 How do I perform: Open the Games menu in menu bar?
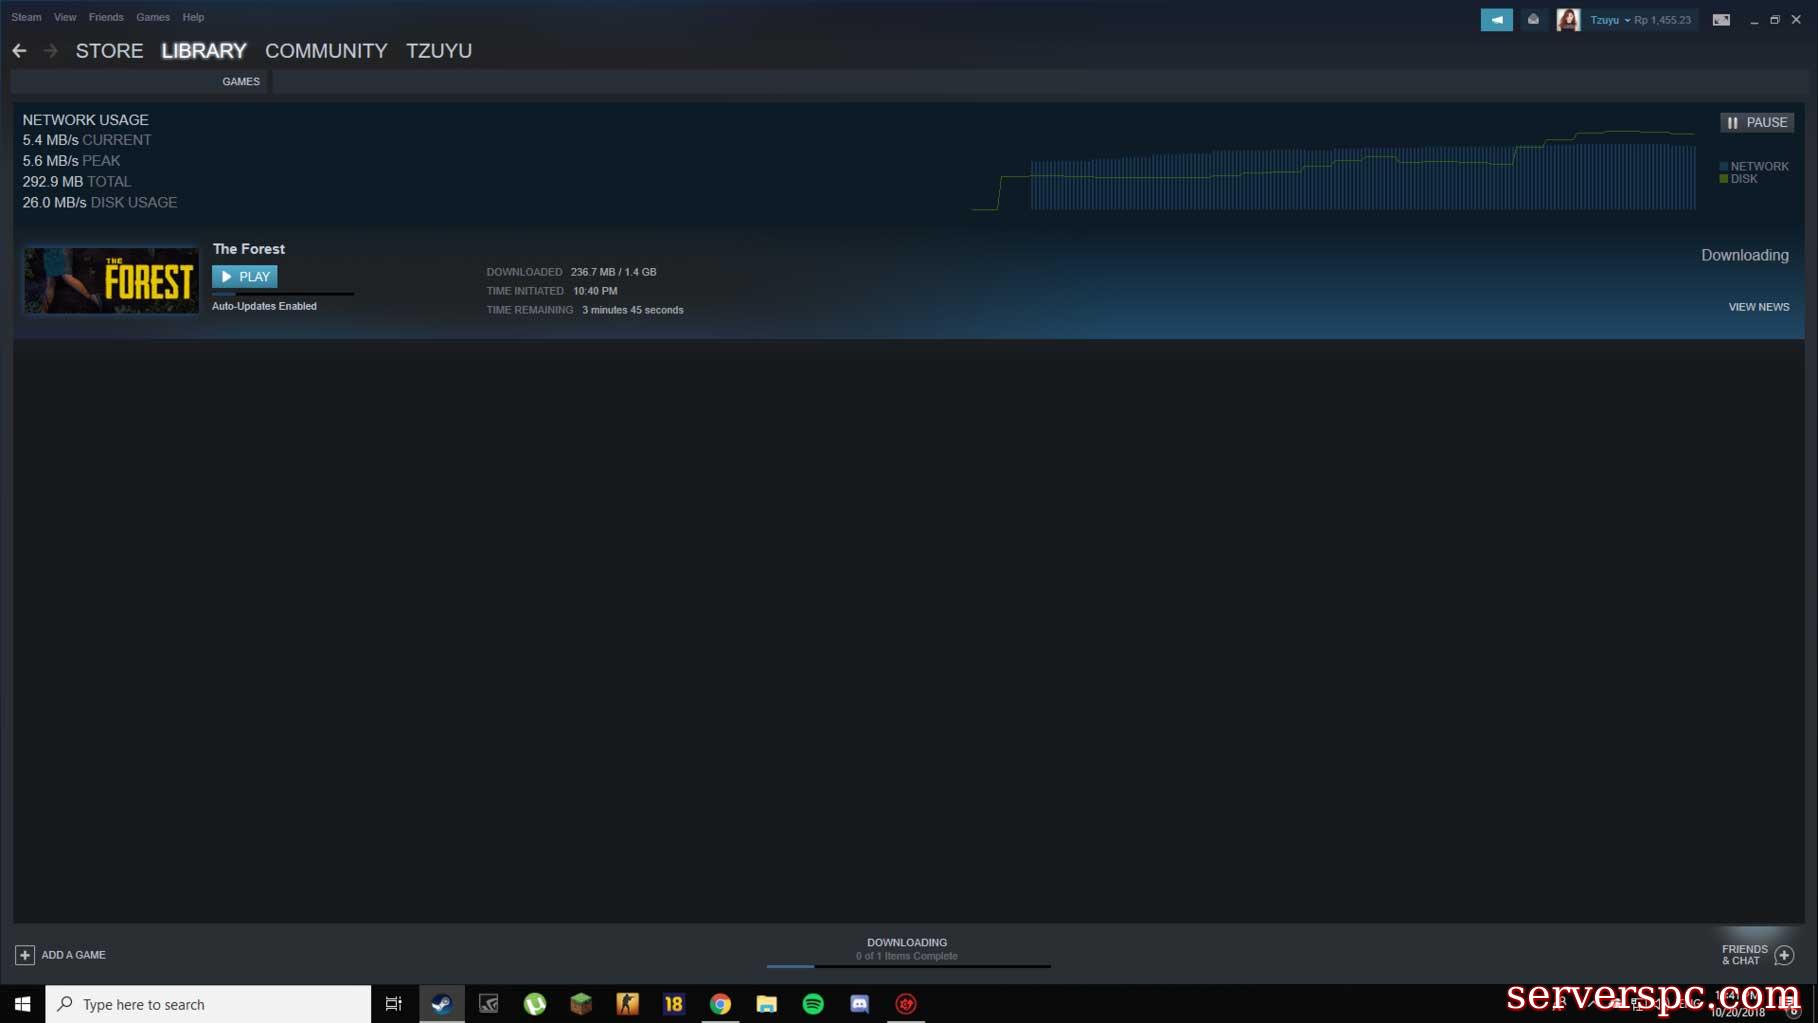(153, 17)
